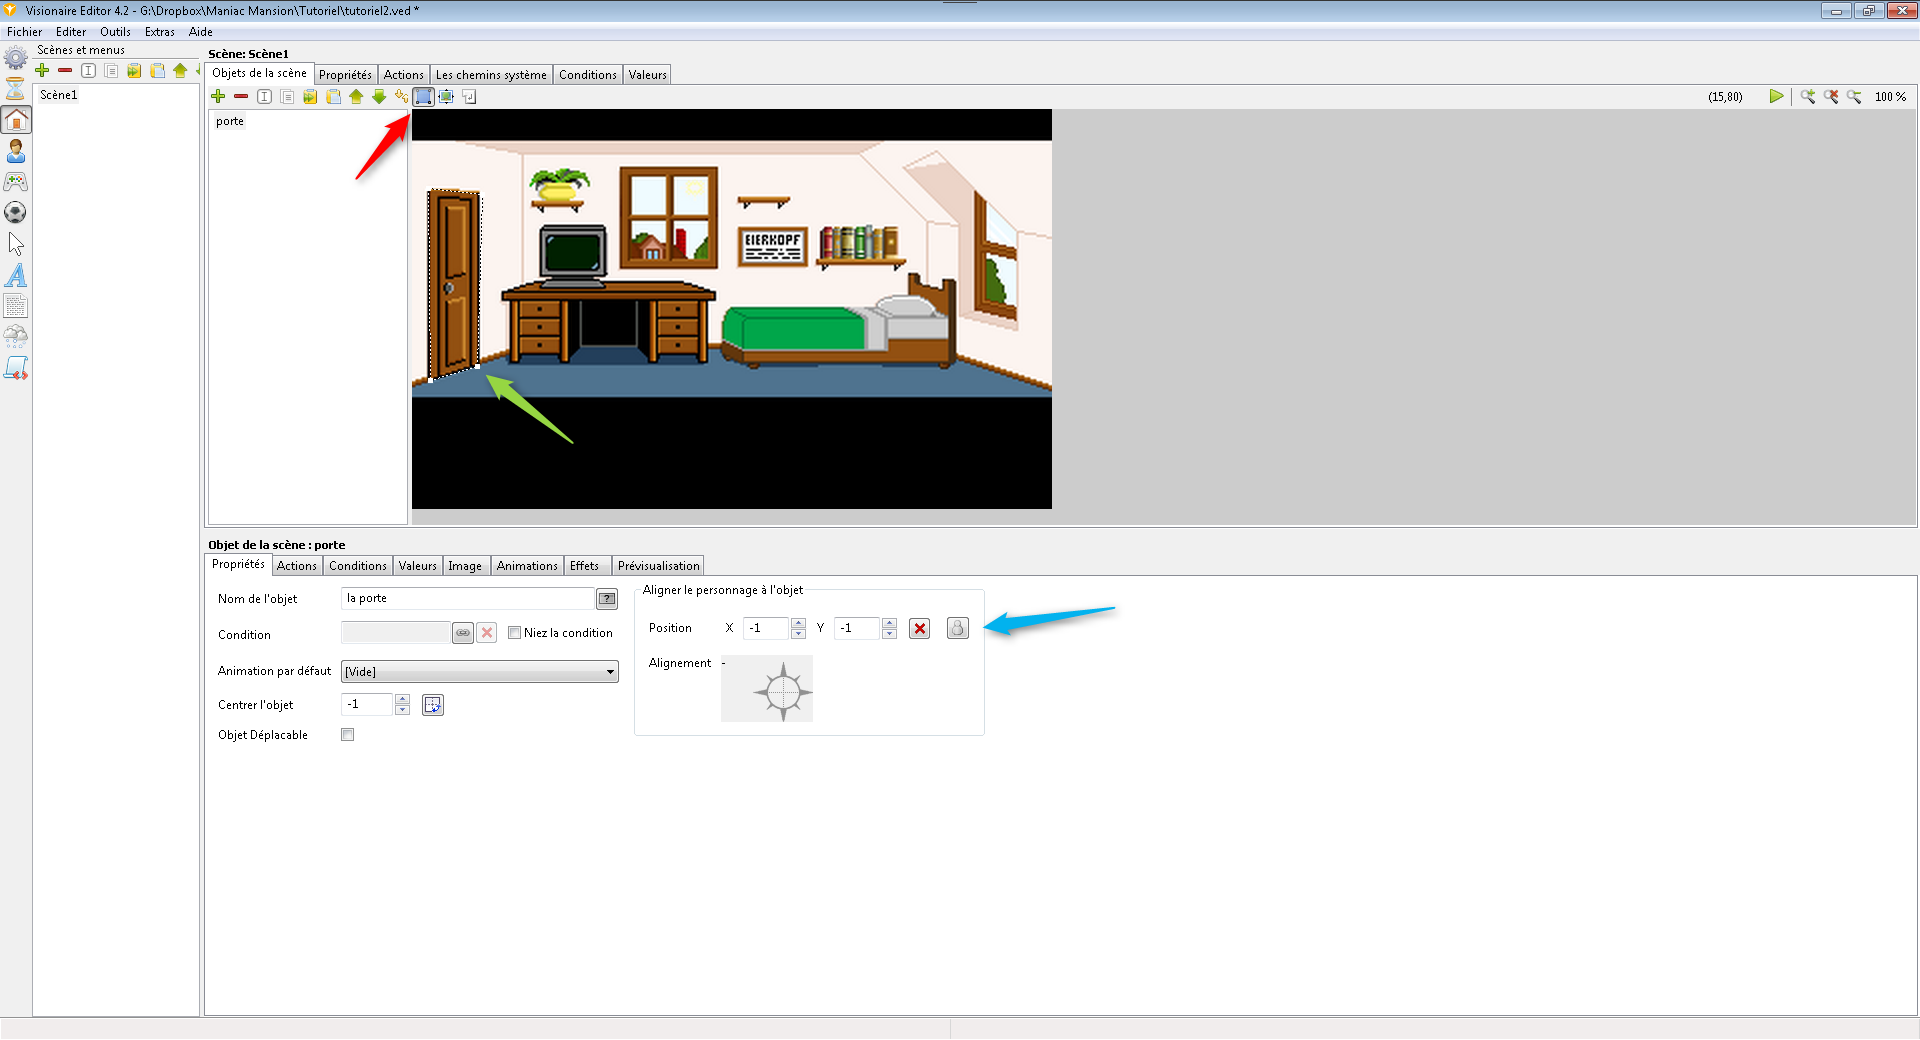Click the 'Nom de l'objet' text field

point(467,599)
